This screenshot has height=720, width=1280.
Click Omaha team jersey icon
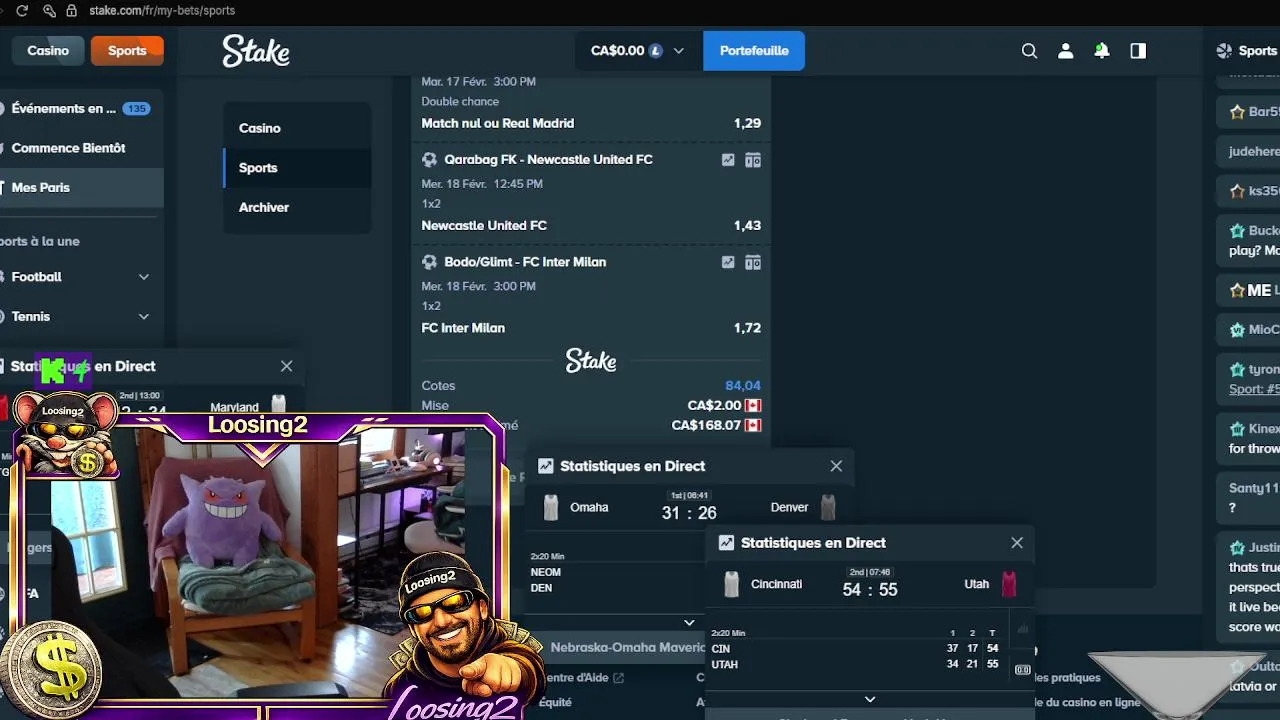coord(550,507)
